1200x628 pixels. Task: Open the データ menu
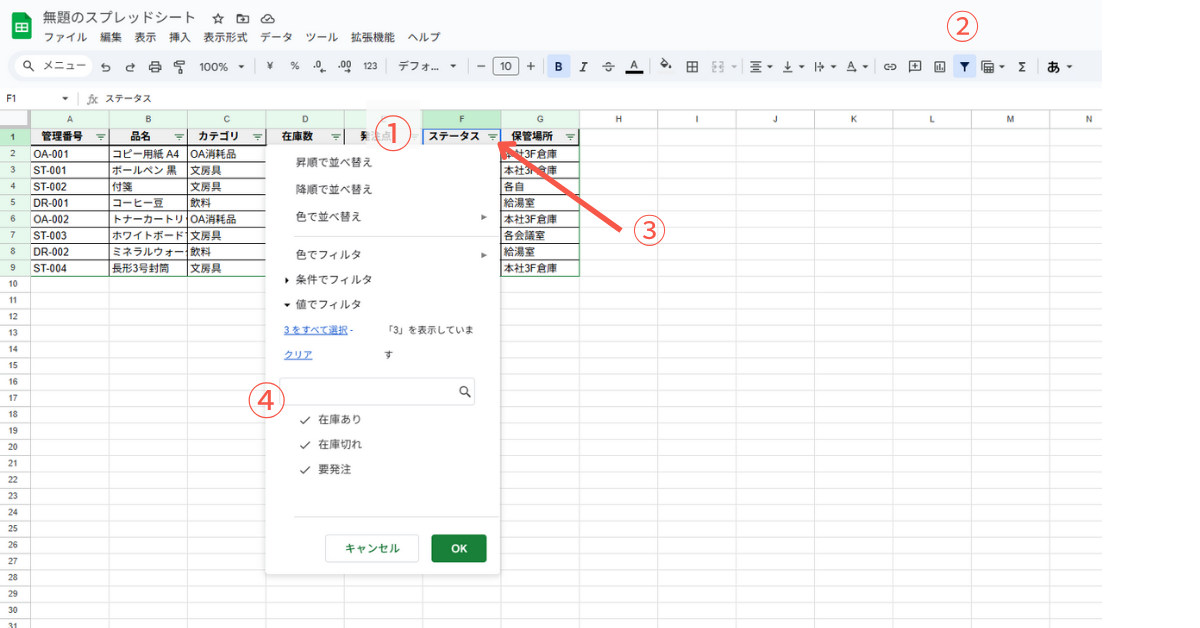tap(276, 37)
